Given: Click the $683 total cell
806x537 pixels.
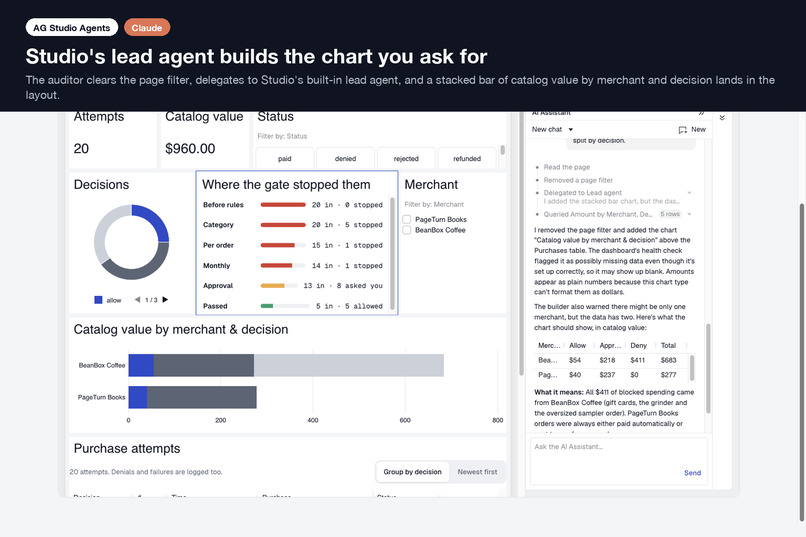Looking at the screenshot, I should [x=668, y=360].
